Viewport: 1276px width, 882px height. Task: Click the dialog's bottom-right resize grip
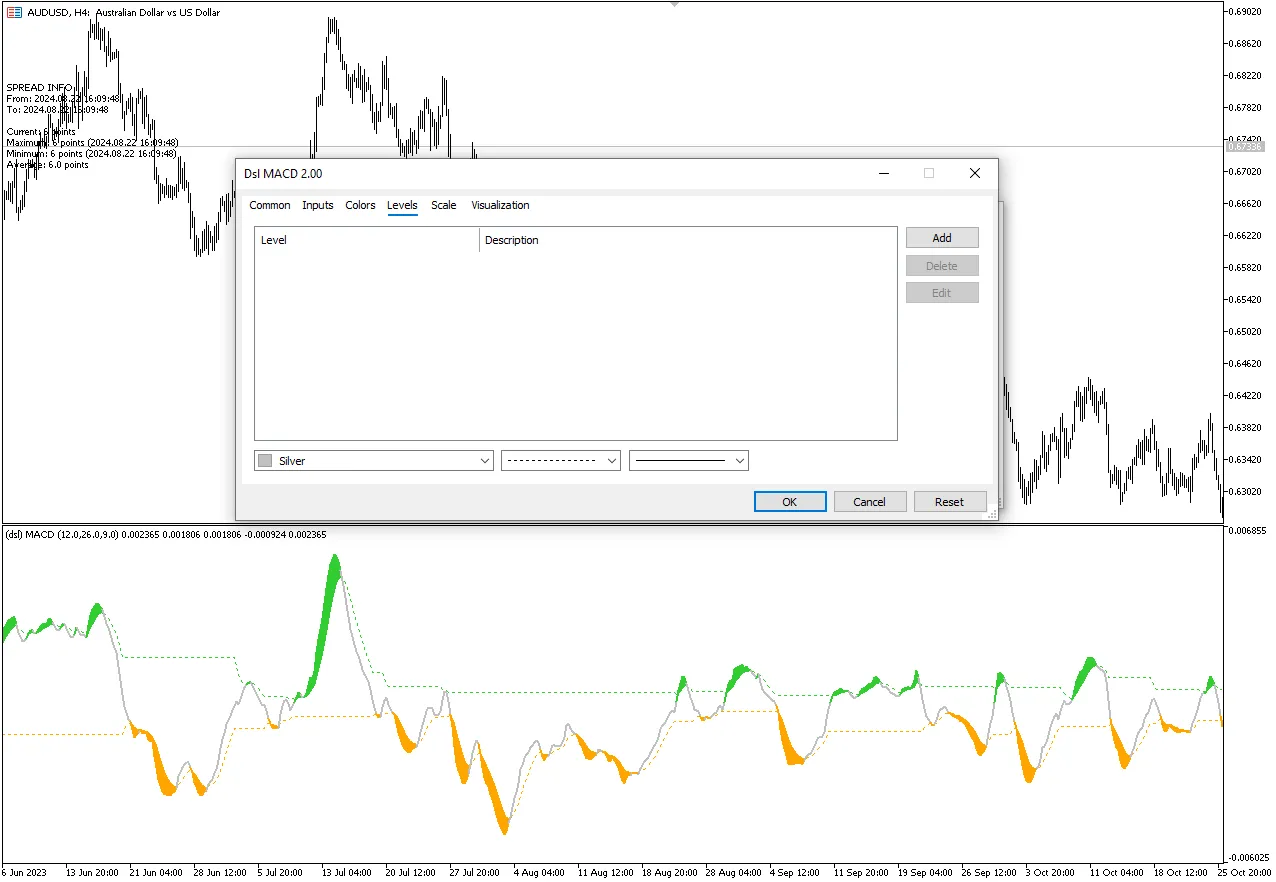click(992, 514)
